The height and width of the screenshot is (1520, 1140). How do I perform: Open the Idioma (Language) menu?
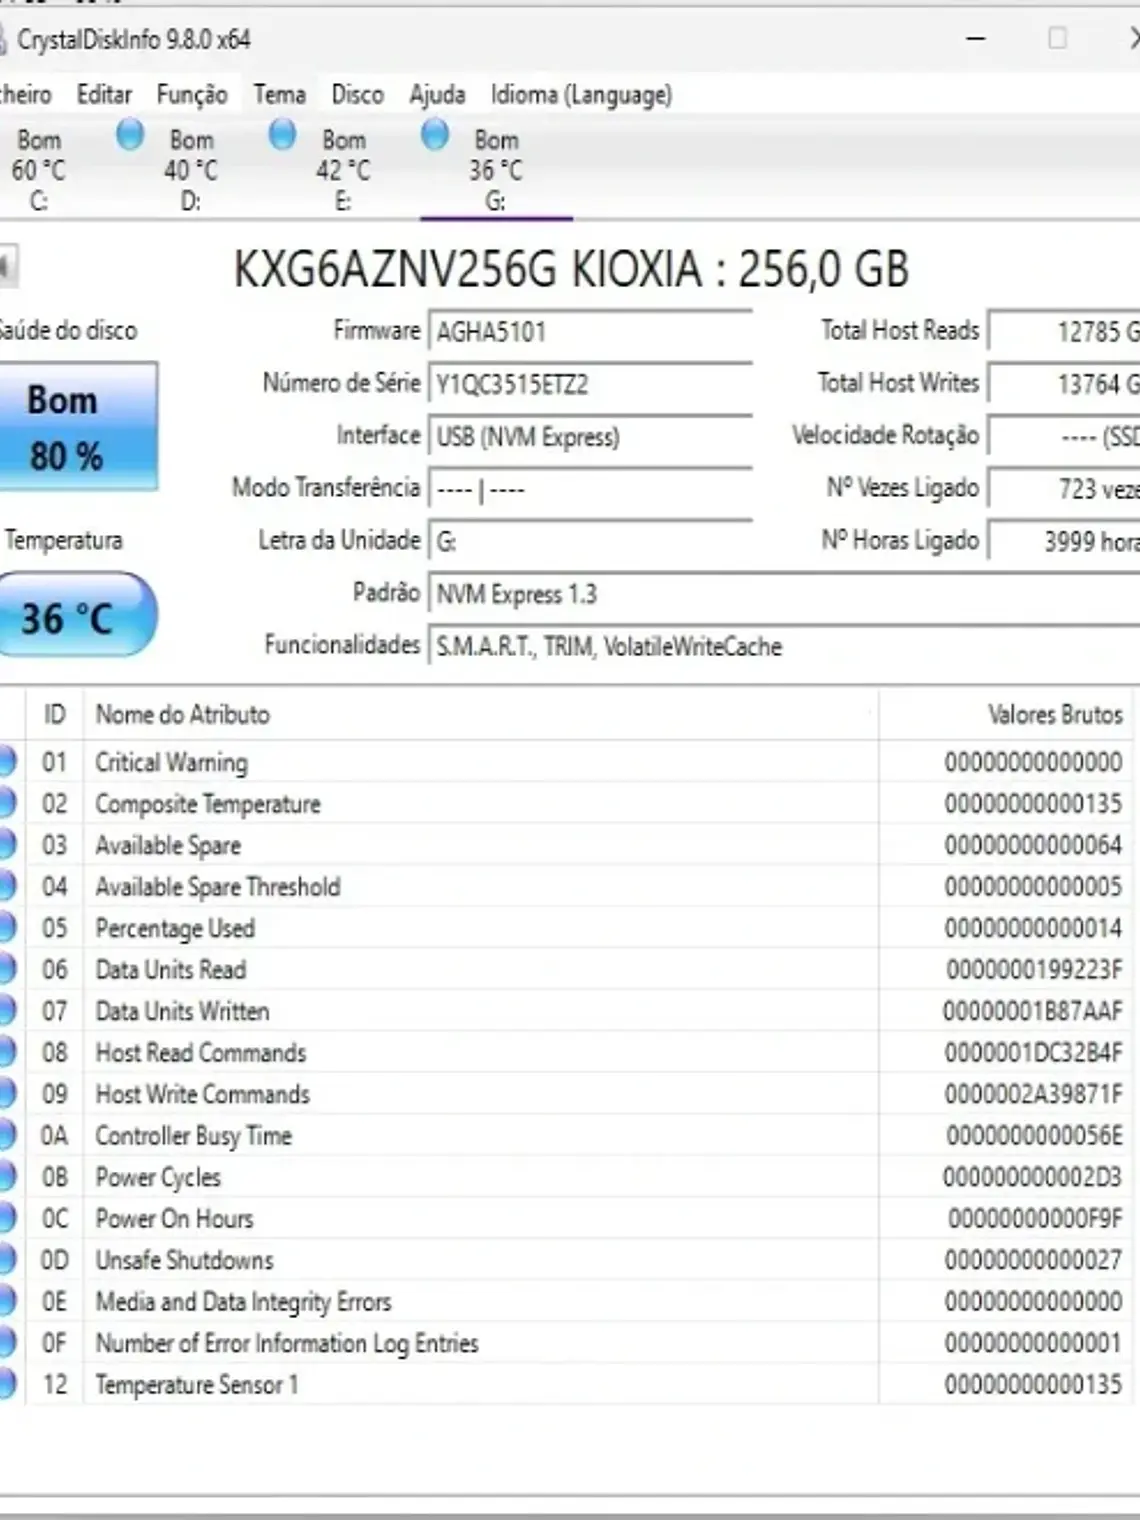coord(581,95)
